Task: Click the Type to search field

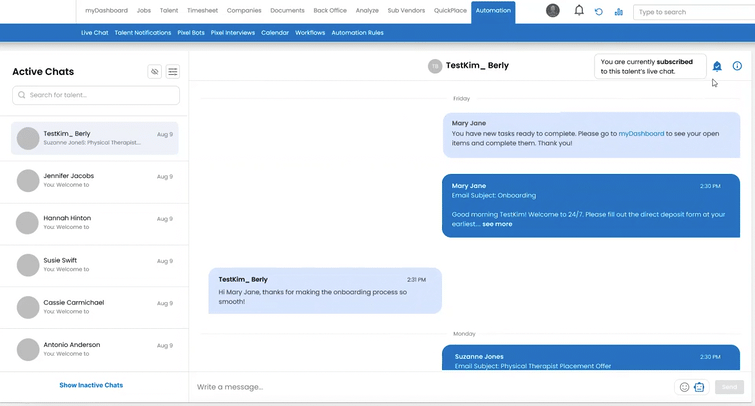Action: (694, 12)
